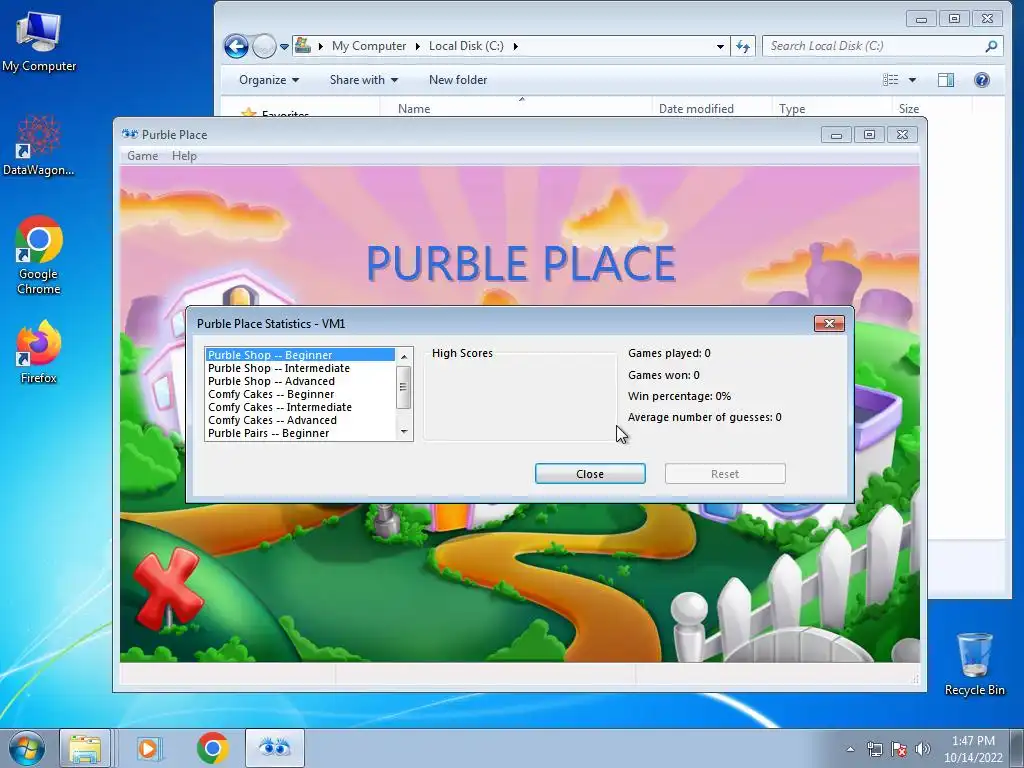Open Windows Media Player from the taskbar
The width and height of the screenshot is (1024, 768).
[149, 748]
